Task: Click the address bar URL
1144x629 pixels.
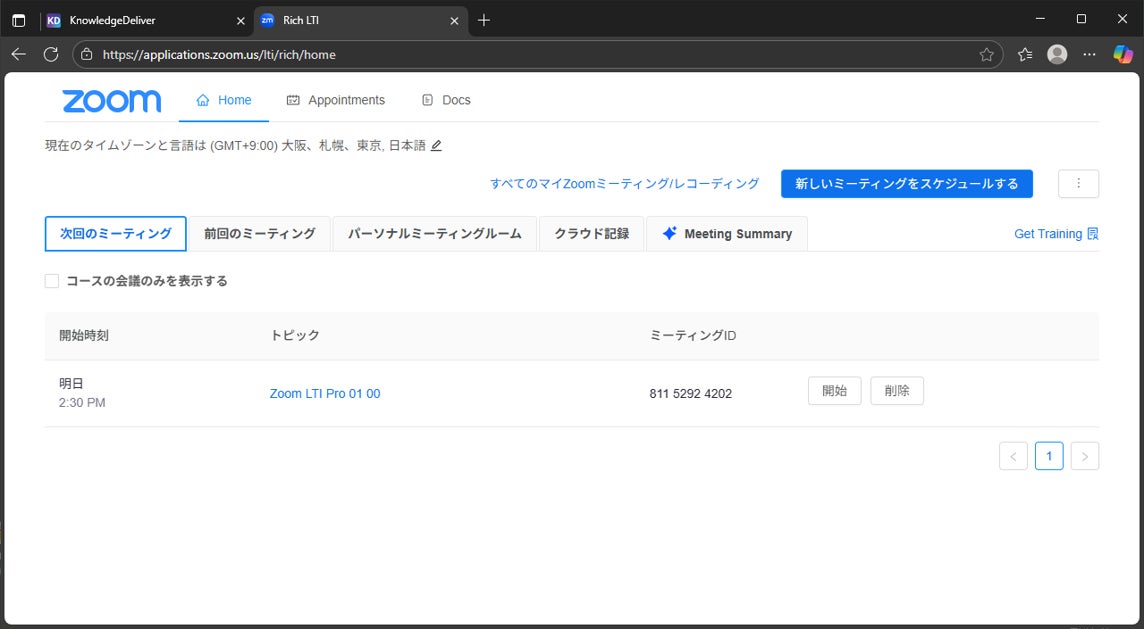Action: pos(219,55)
